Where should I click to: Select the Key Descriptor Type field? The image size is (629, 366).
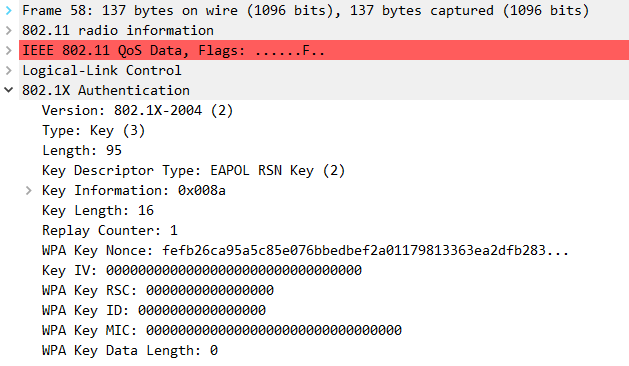193,171
